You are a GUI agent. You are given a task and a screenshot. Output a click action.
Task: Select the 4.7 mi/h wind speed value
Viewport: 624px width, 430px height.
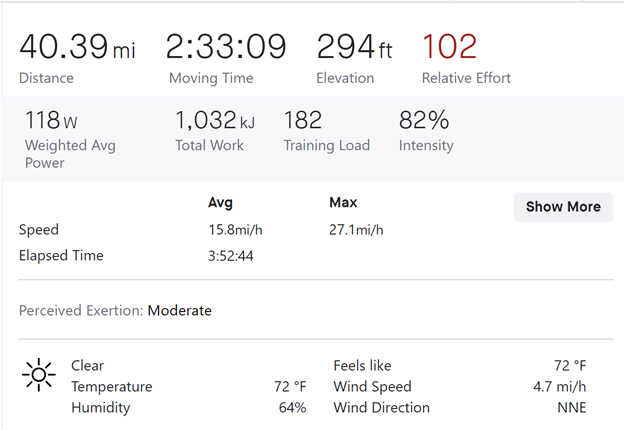coord(560,387)
